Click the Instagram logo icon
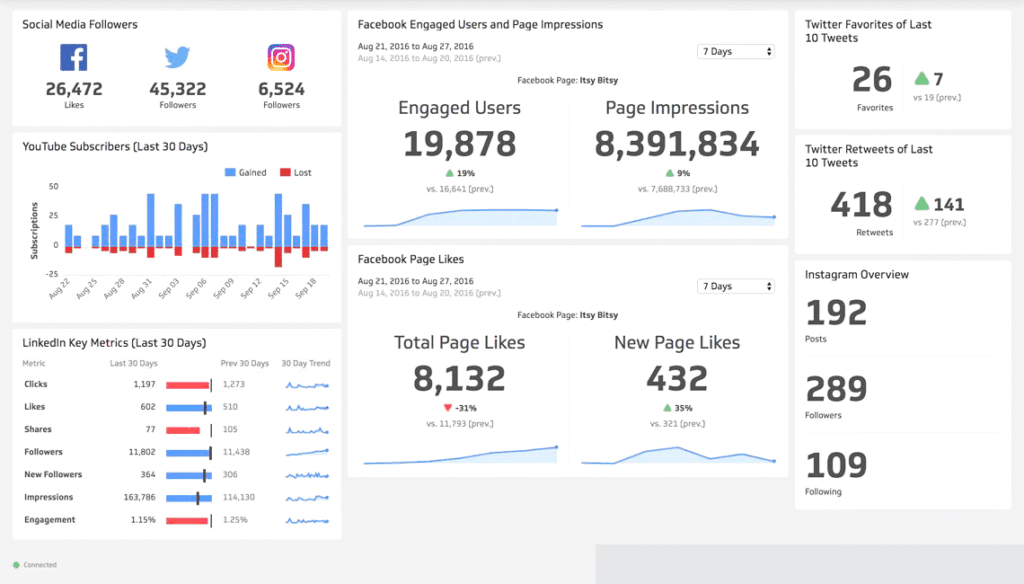 pos(281,58)
